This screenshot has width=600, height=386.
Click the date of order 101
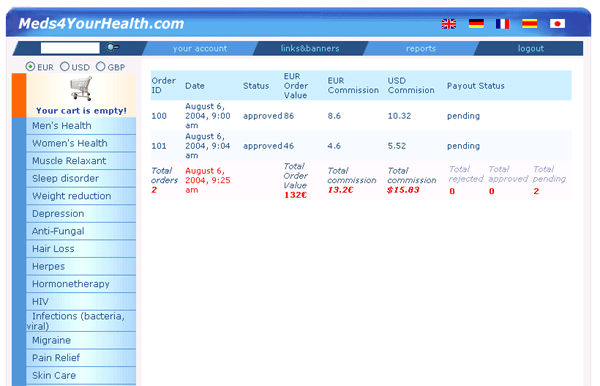pyautogui.click(x=208, y=146)
